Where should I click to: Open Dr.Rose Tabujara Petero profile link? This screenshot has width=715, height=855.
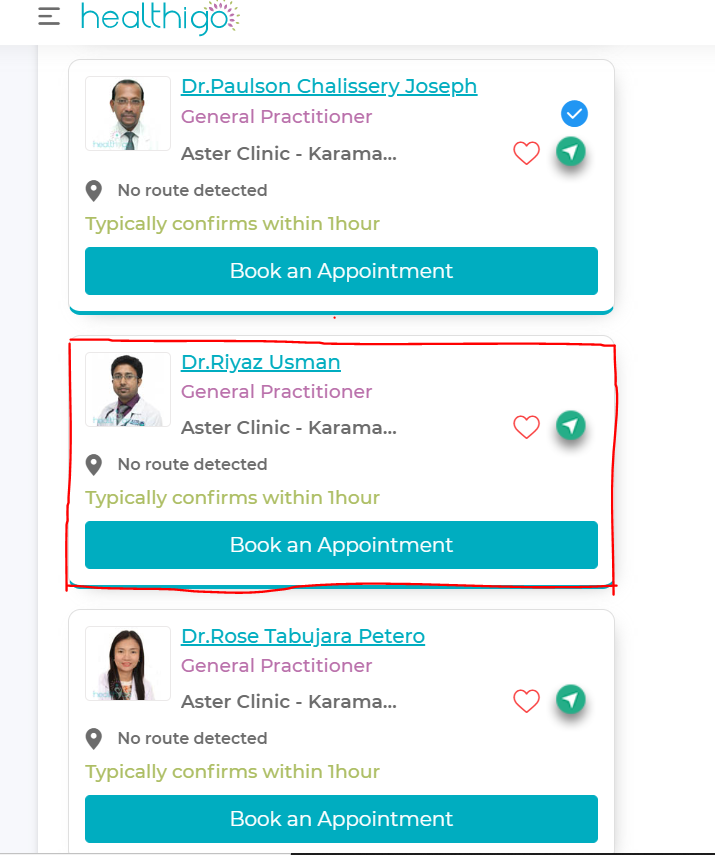(x=303, y=636)
